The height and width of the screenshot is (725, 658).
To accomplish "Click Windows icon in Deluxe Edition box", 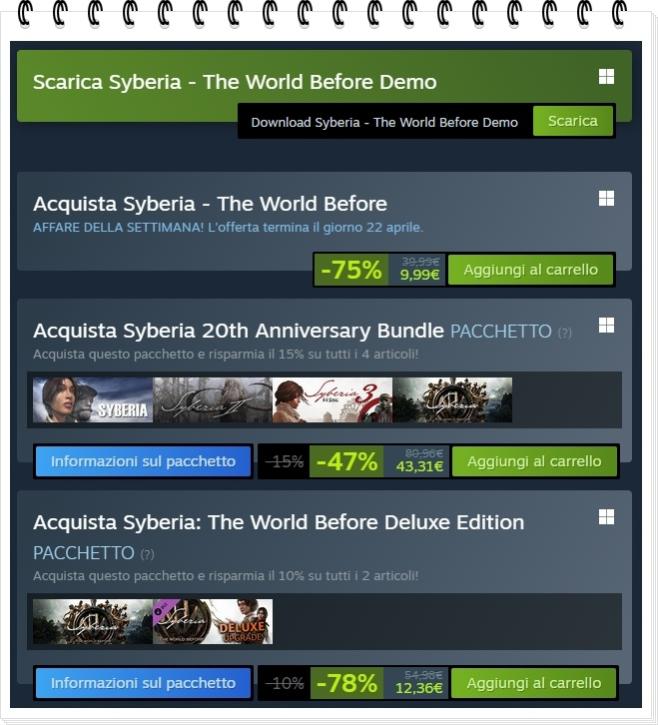I will (x=606, y=517).
